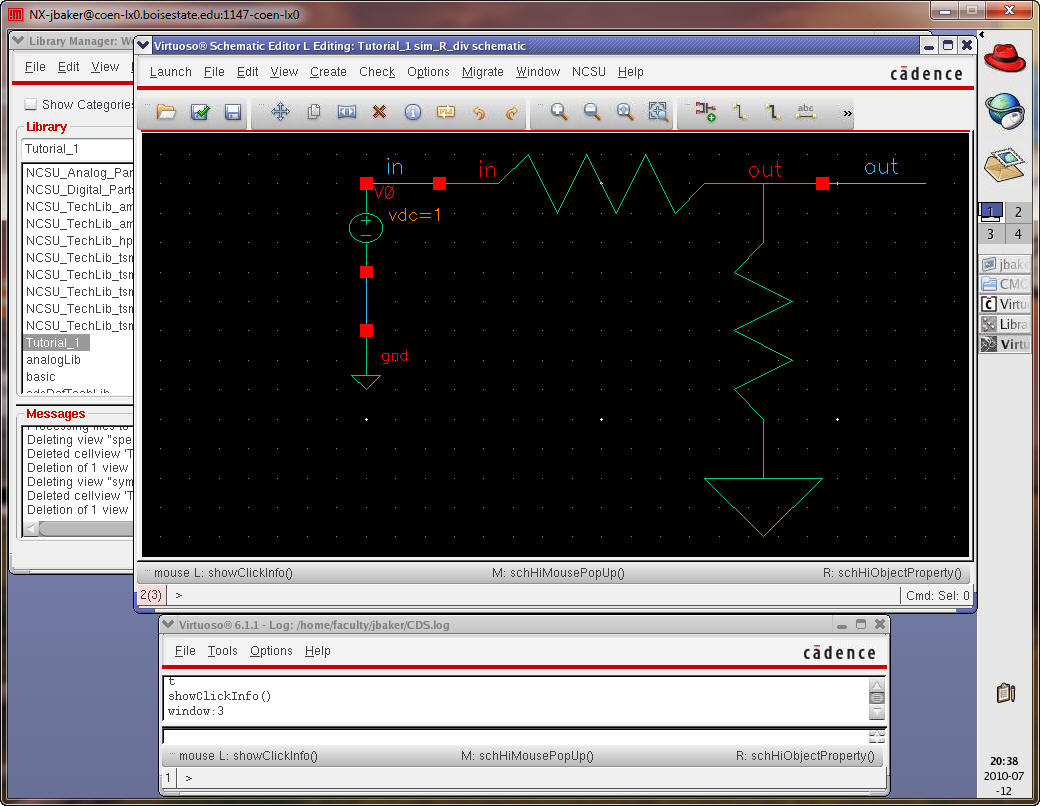
Task: Select the Move tool icon
Action: click(280, 112)
